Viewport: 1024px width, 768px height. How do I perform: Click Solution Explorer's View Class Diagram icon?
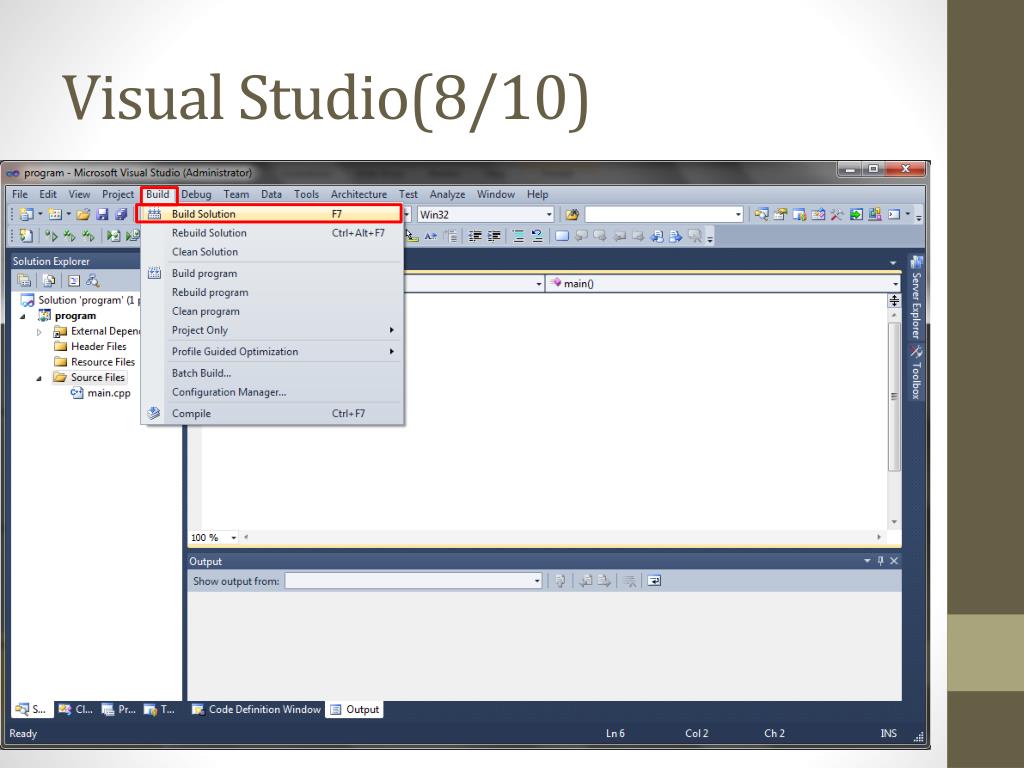[x=93, y=281]
